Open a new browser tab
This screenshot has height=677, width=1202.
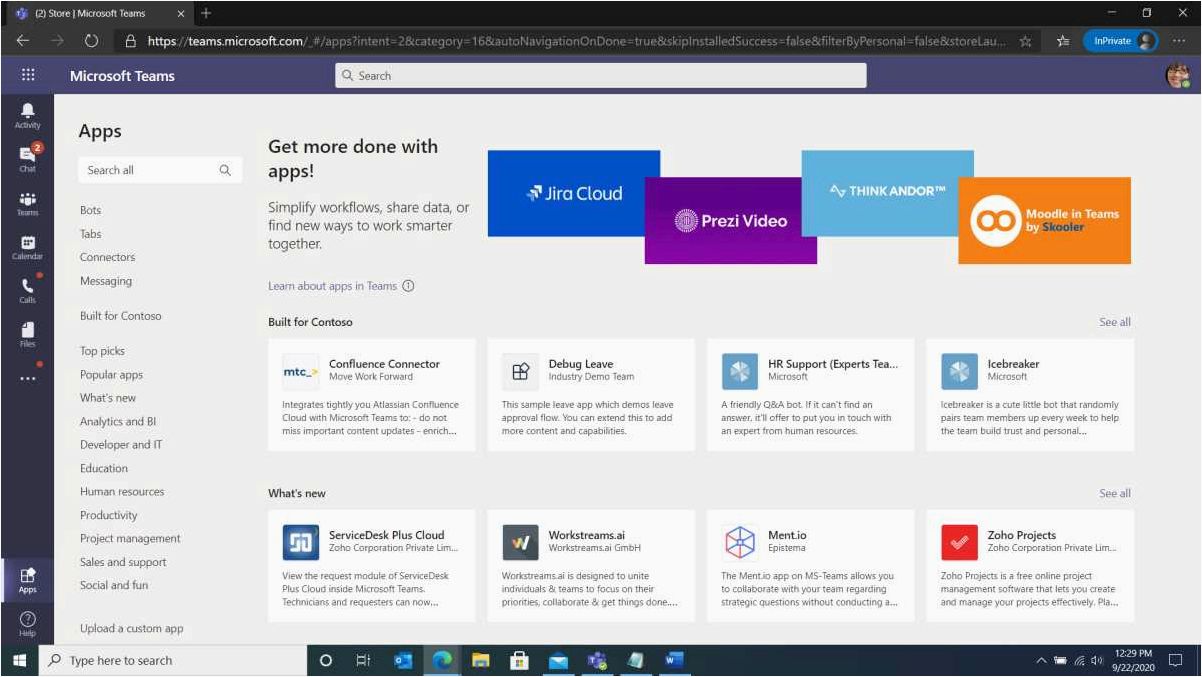(206, 13)
